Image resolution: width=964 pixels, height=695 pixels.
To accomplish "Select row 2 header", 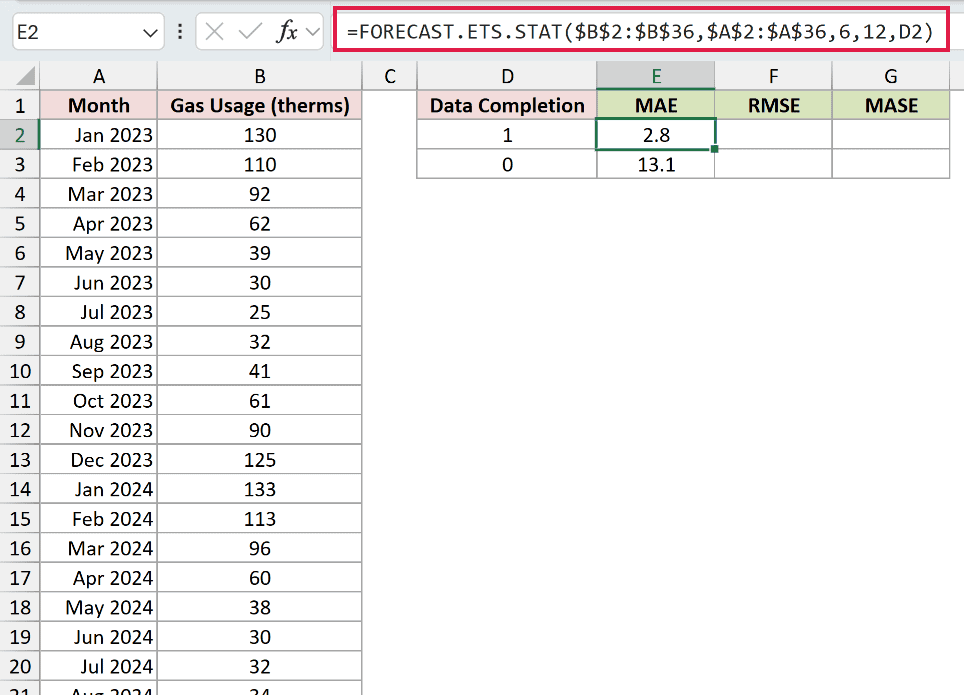I will pyautogui.click(x=20, y=135).
